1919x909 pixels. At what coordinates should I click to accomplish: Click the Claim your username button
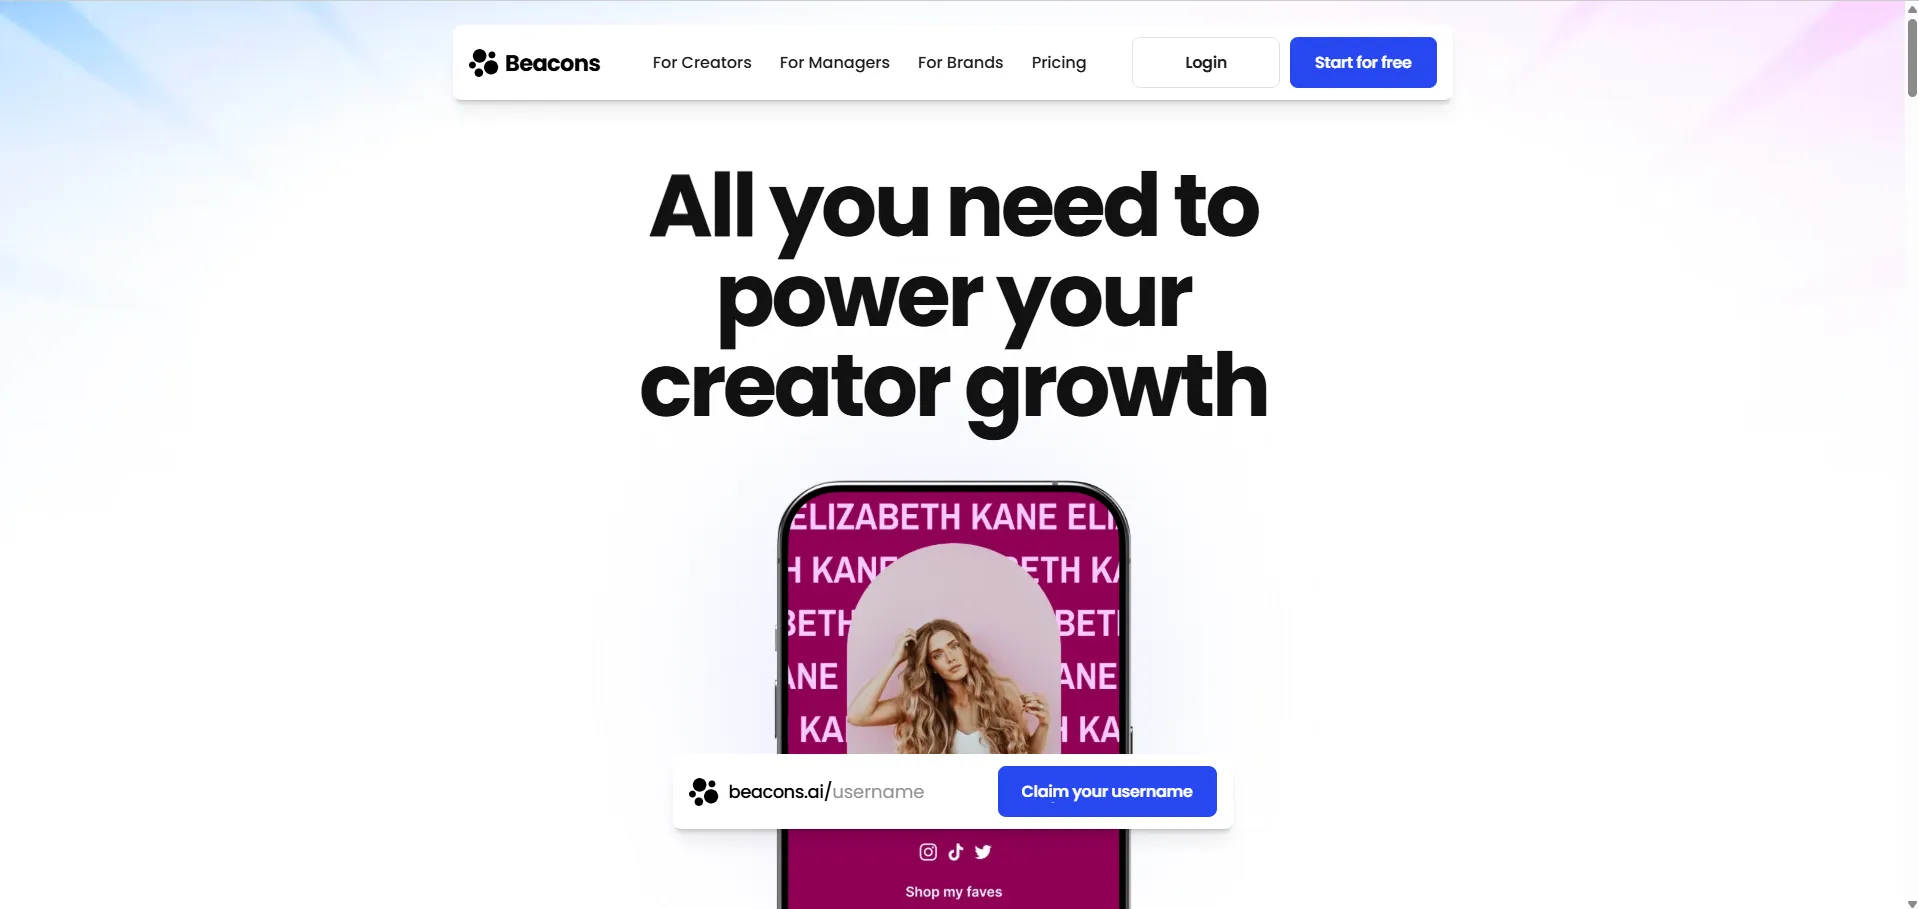coord(1107,791)
